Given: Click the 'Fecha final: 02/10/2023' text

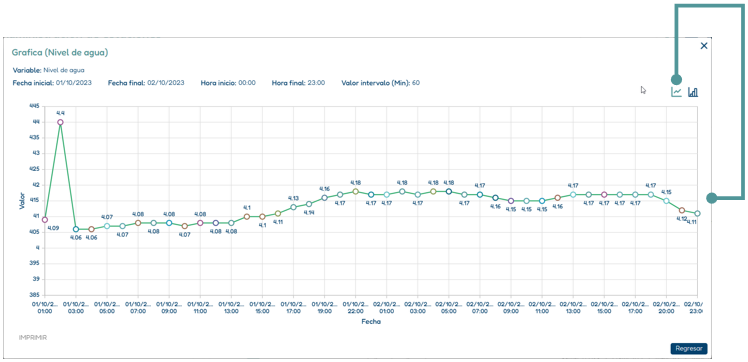Looking at the screenshot, I should 146,83.
